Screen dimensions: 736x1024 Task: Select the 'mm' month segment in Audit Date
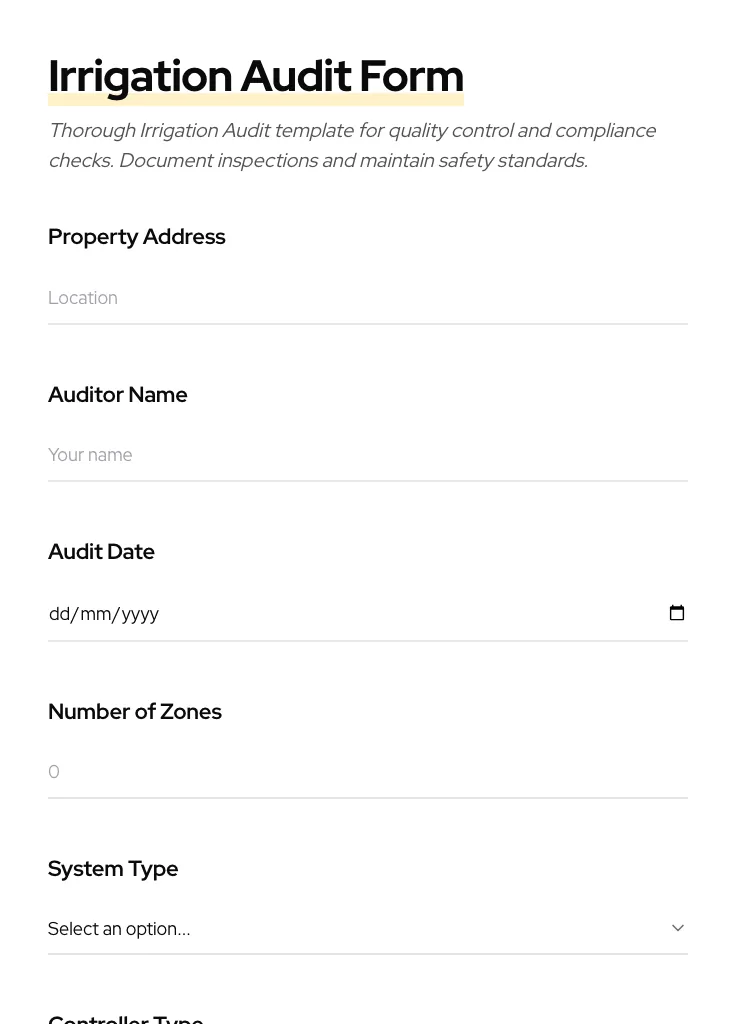(x=96, y=614)
